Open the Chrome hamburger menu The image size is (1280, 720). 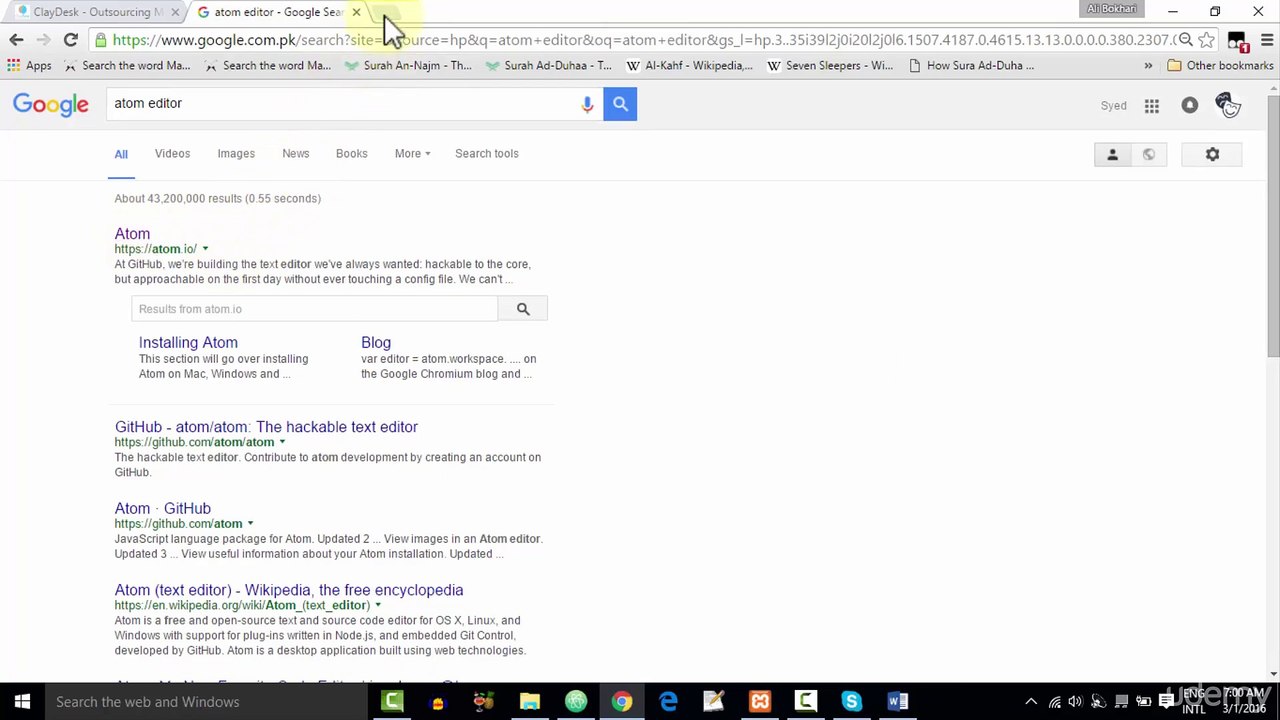point(1266,40)
